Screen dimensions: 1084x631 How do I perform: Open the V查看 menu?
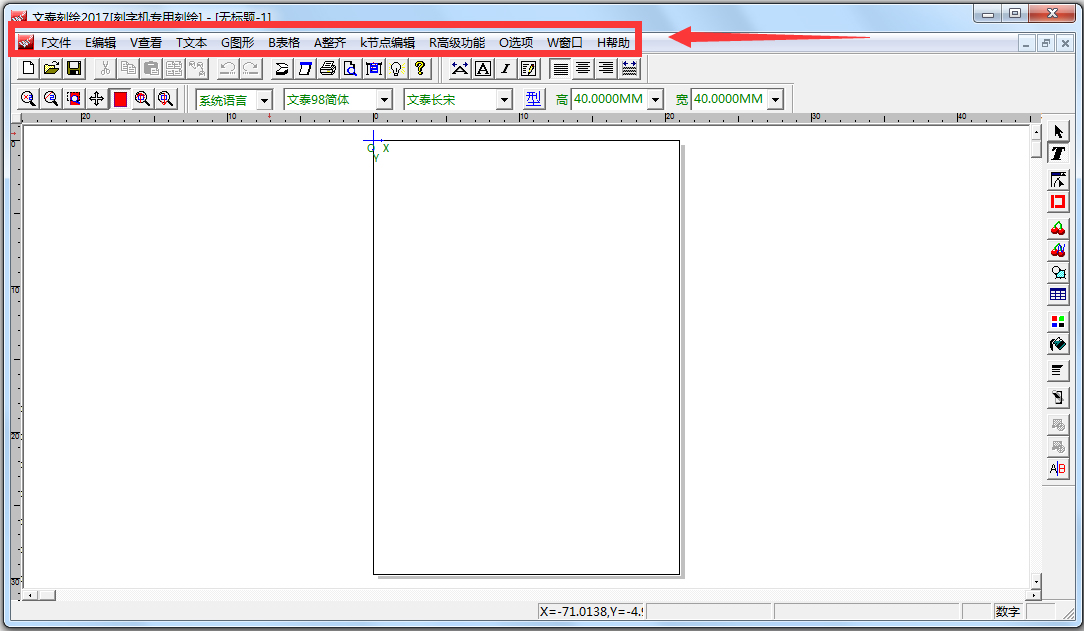pos(146,43)
